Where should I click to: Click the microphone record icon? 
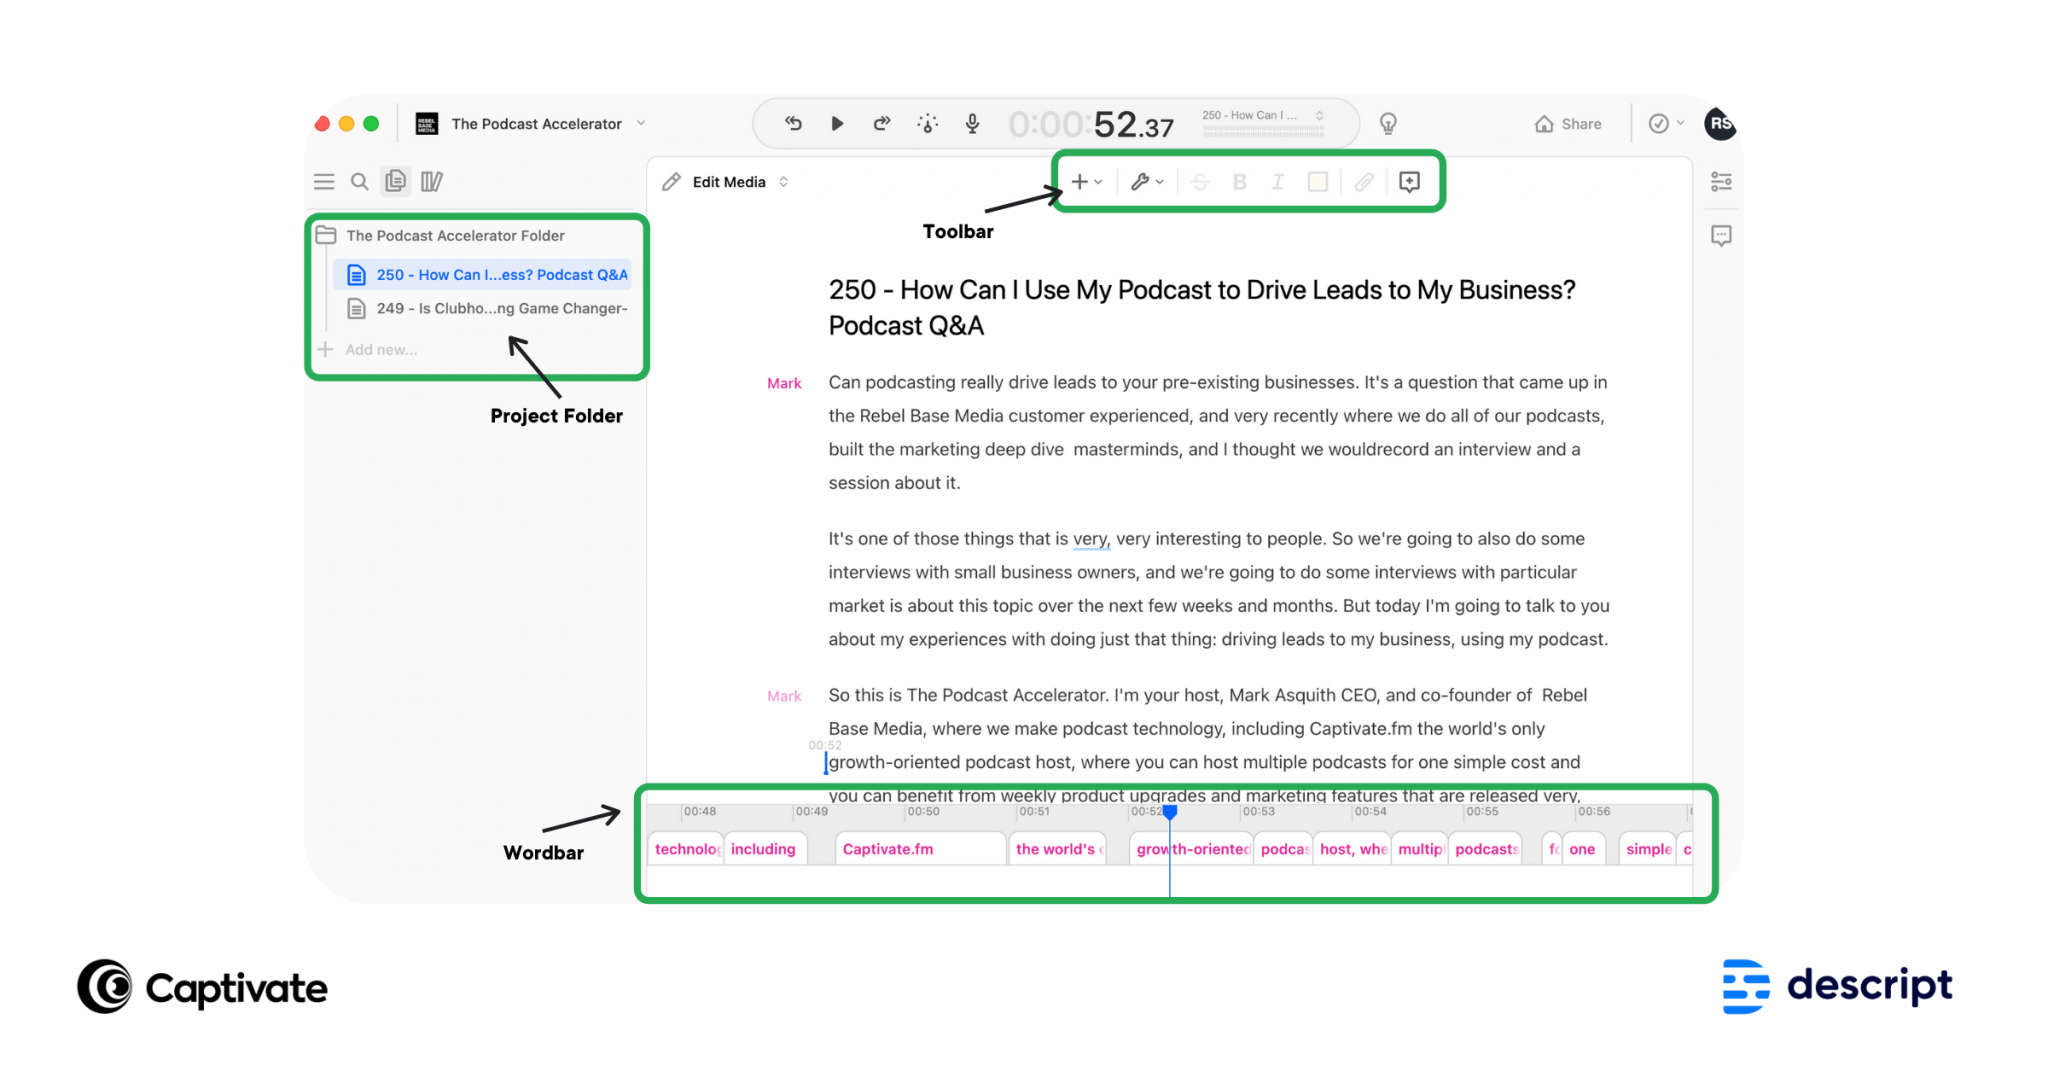(x=971, y=123)
